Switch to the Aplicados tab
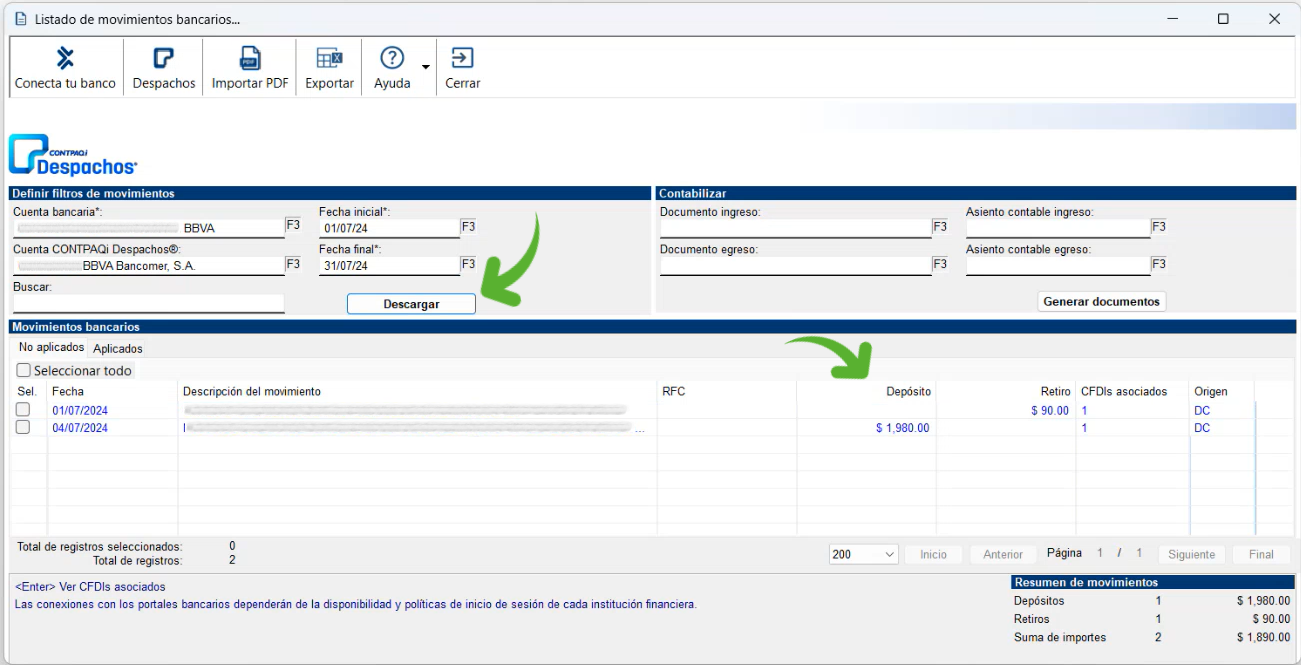 [x=118, y=349]
